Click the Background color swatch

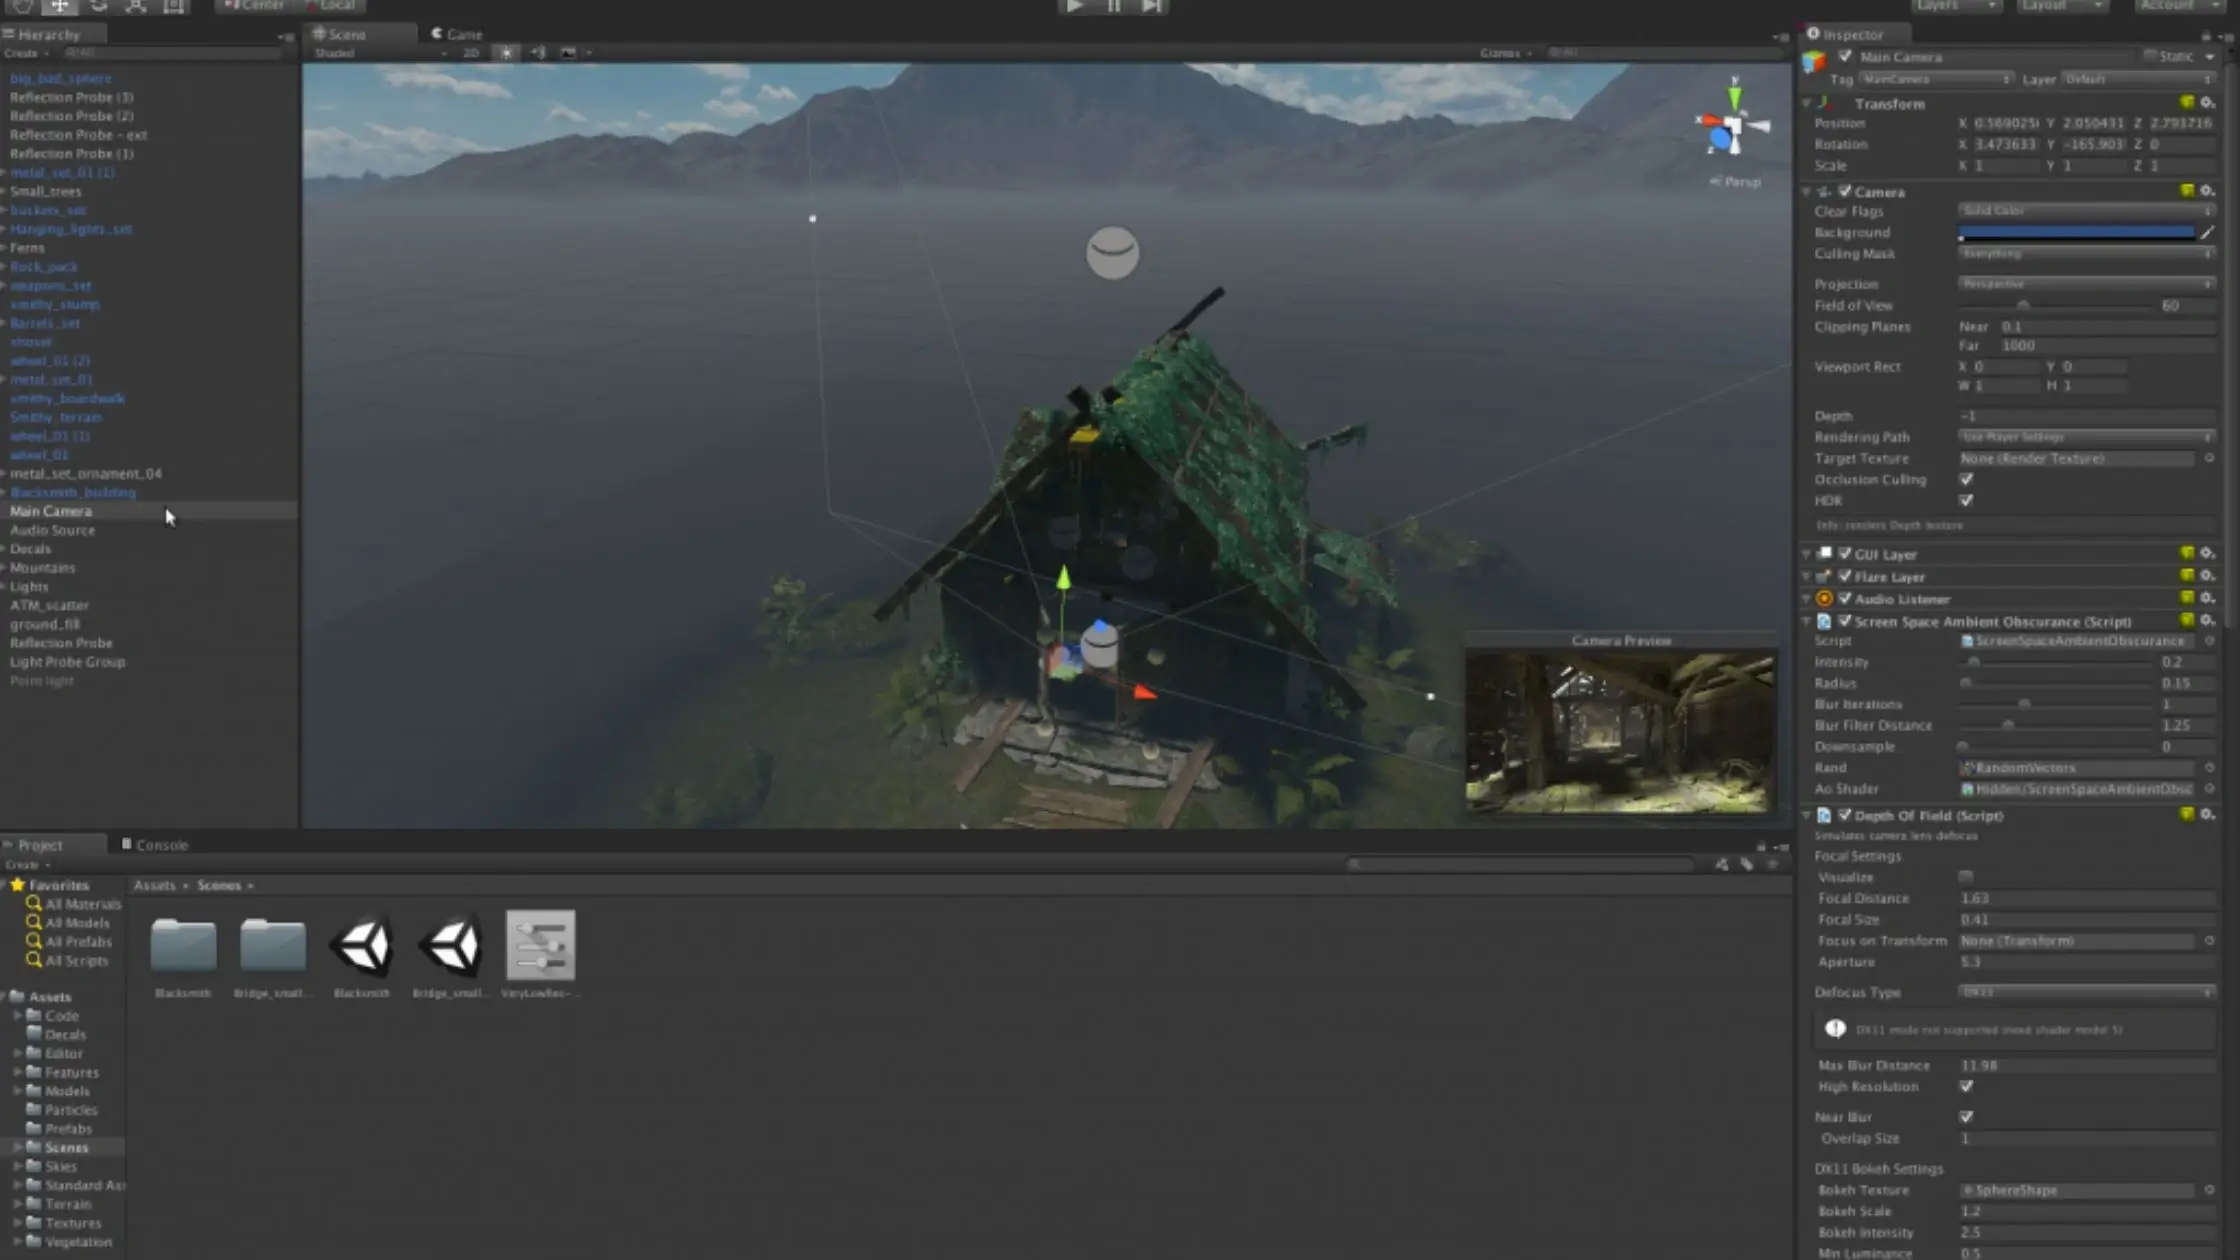point(2076,233)
